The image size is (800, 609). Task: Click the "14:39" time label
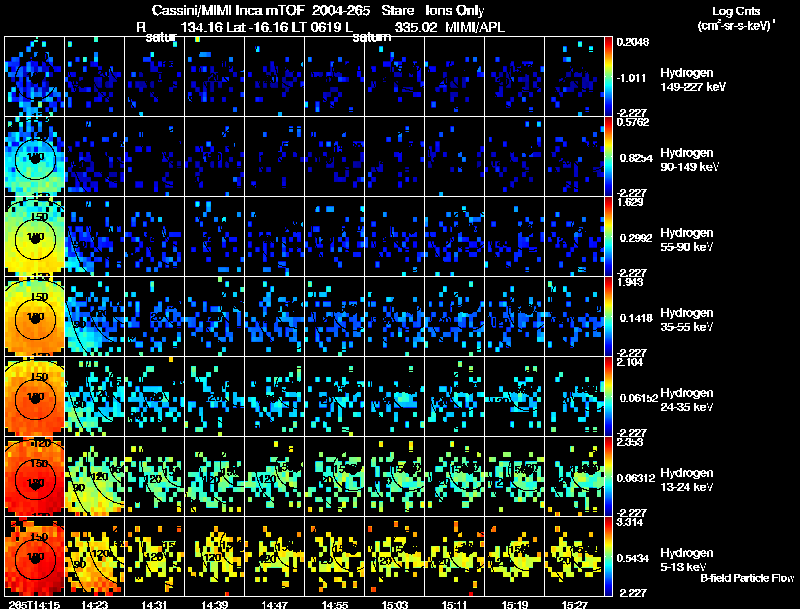pyautogui.click(x=214, y=604)
